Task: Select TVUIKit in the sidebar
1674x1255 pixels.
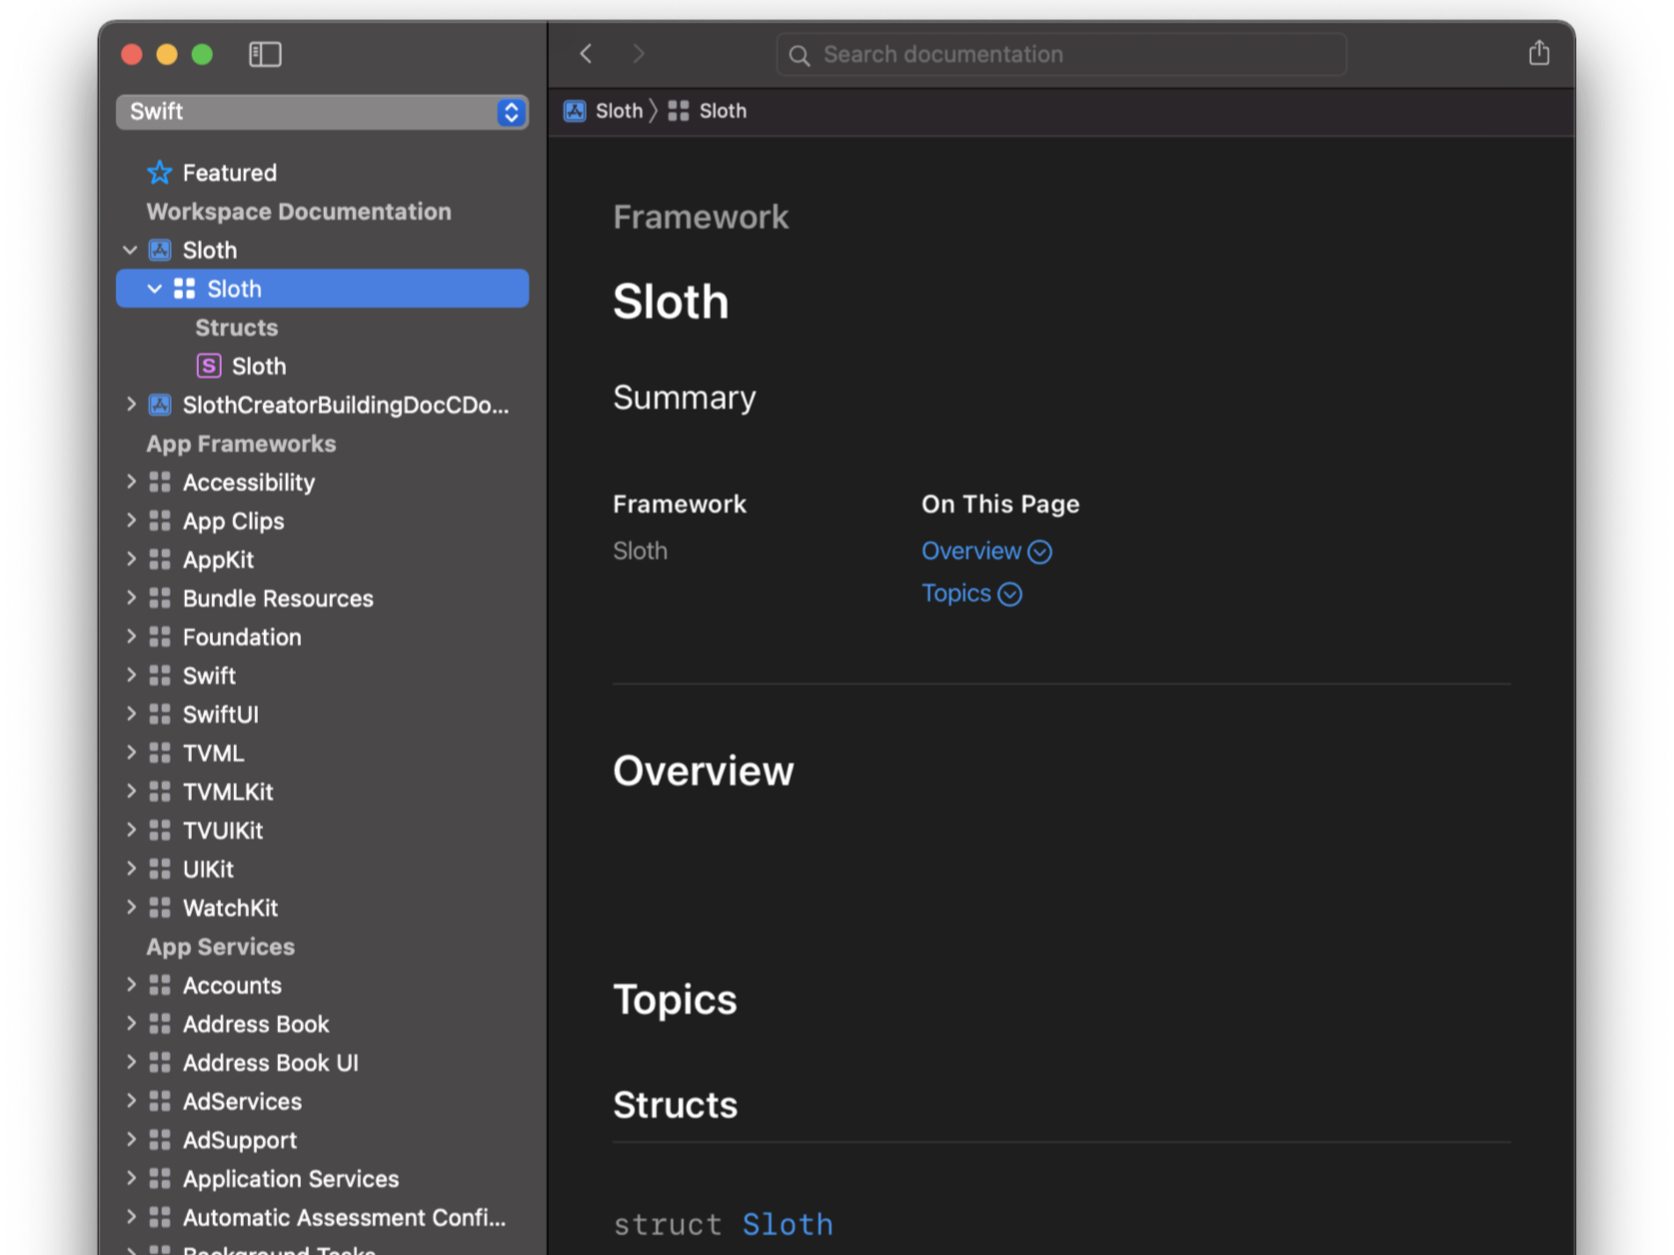Action: click(223, 830)
